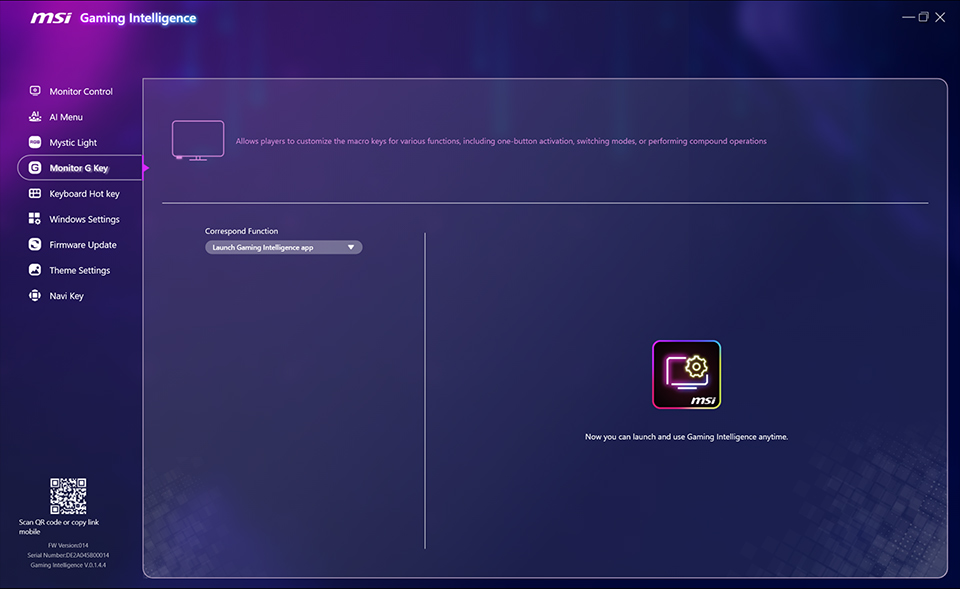Click the monitor outline illustration
960x589 pixels.
coord(197,139)
